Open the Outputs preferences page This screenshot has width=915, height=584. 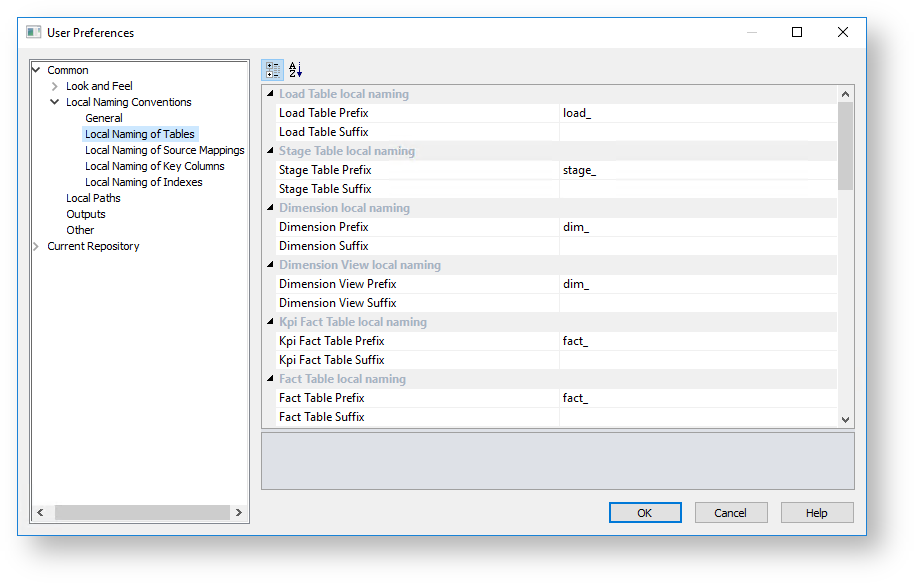click(x=86, y=214)
